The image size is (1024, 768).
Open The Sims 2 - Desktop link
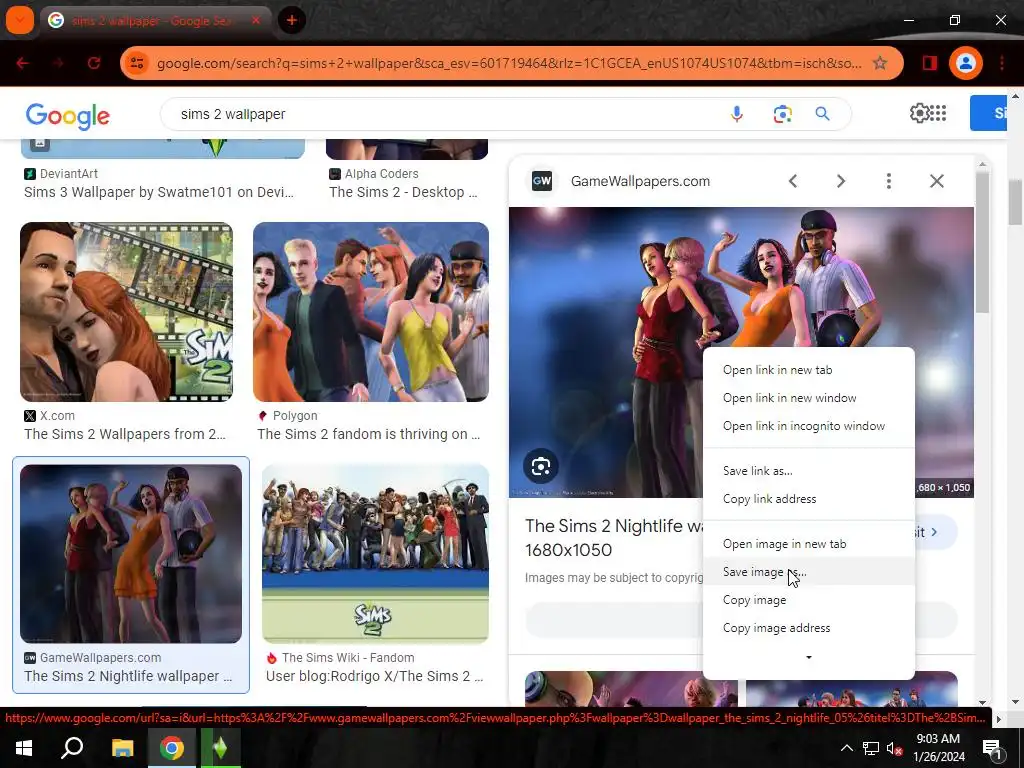click(x=404, y=192)
